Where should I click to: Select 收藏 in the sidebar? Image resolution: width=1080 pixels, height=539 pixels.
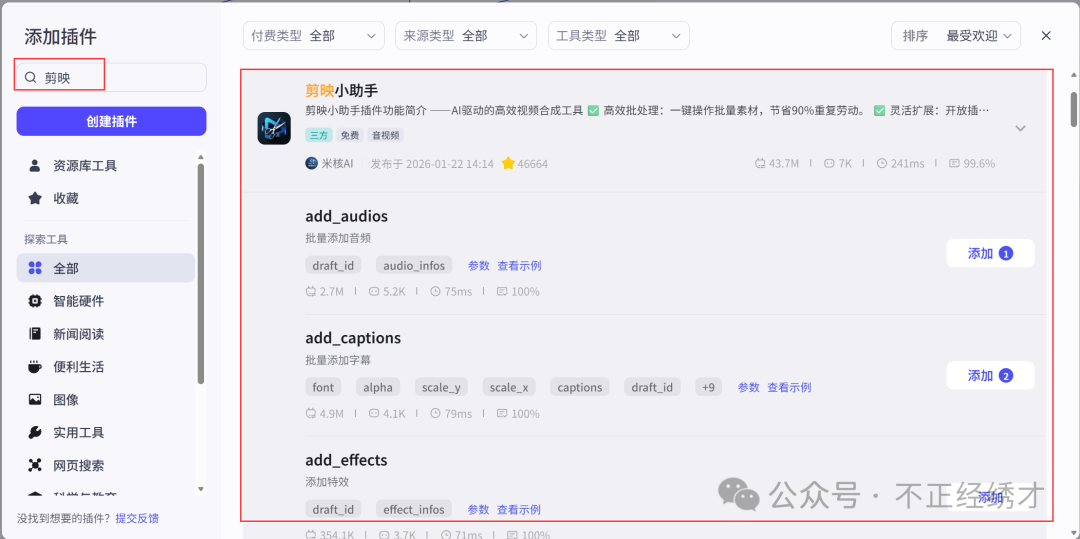[x=106, y=198]
